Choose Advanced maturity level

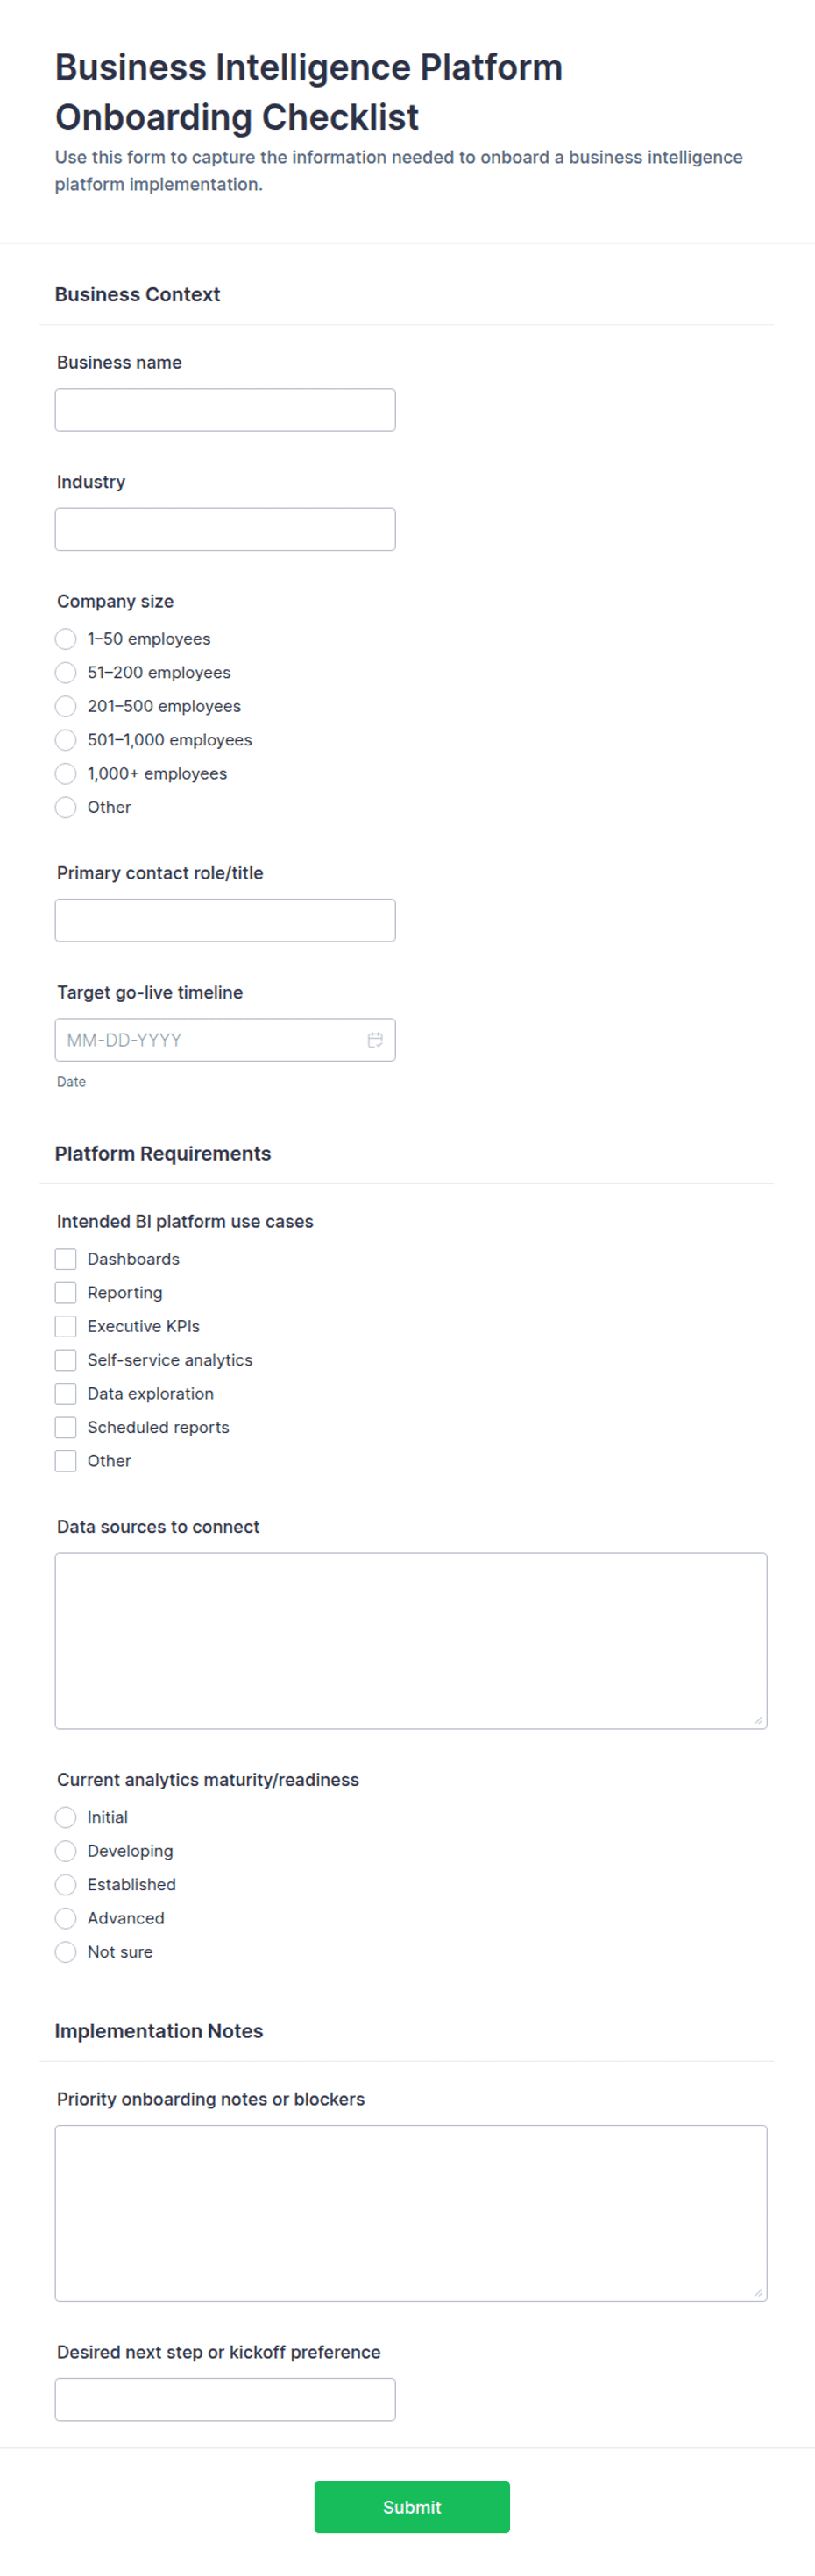point(66,1918)
